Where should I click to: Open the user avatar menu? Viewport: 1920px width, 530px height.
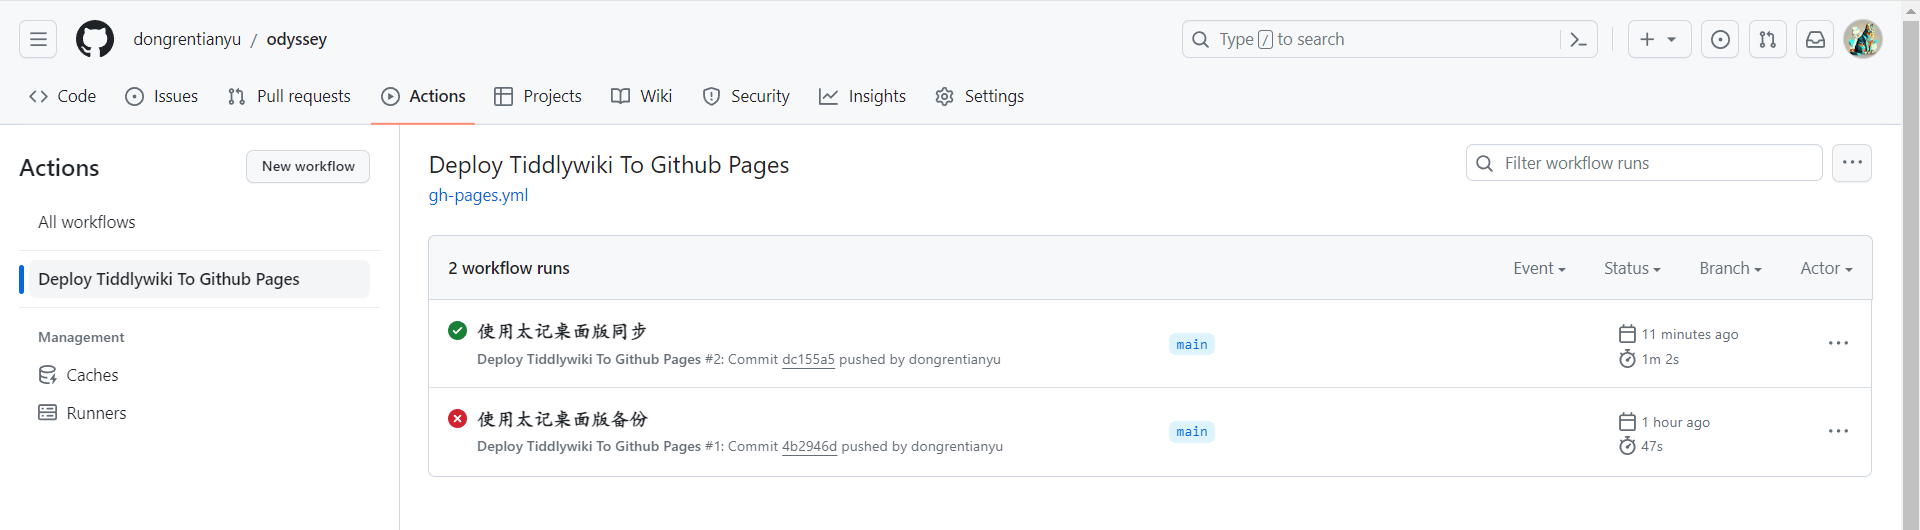(x=1863, y=39)
